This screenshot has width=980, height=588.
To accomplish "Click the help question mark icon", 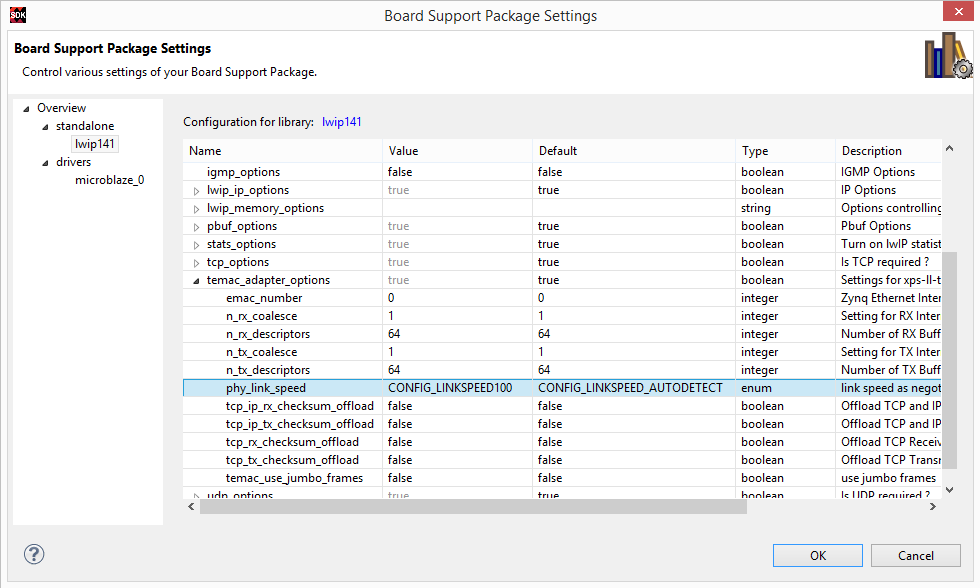I will 34,554.
